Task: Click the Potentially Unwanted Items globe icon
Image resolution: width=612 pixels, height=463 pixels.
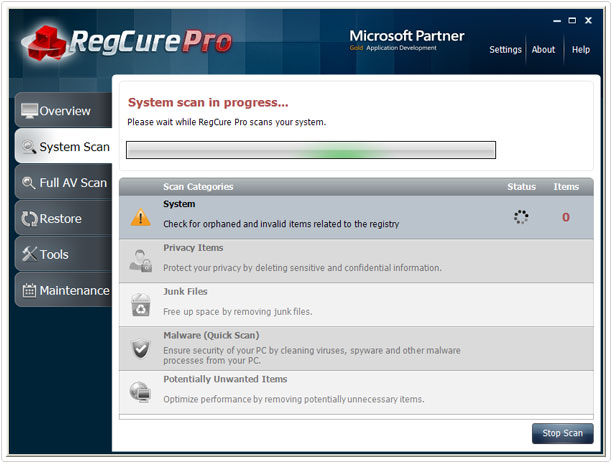Action: [141, 392]
